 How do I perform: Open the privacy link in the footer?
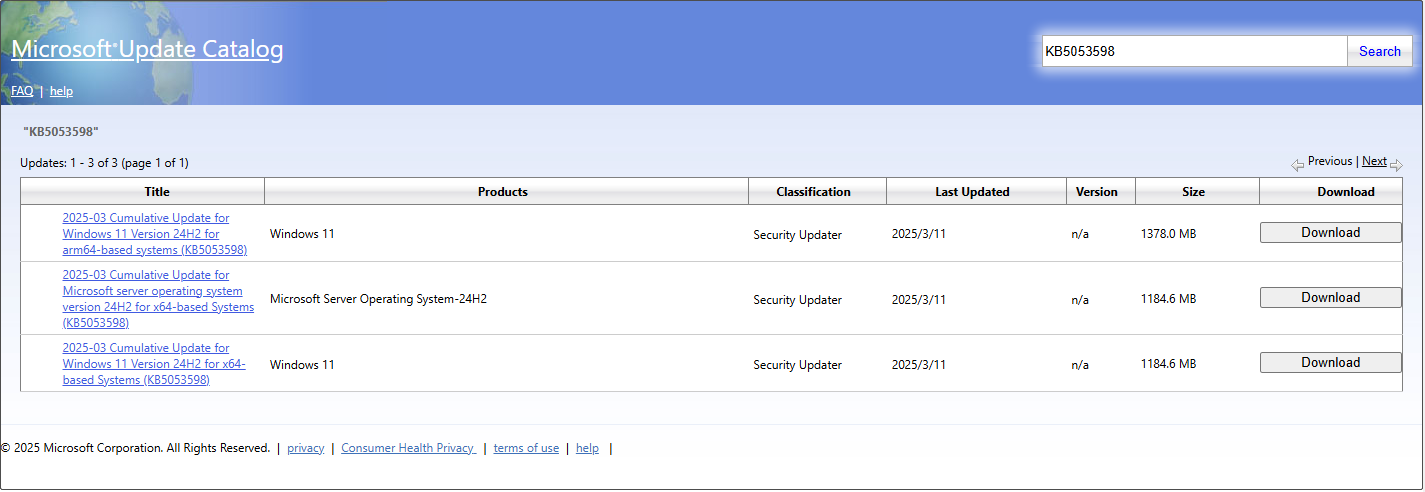[305, 448]
